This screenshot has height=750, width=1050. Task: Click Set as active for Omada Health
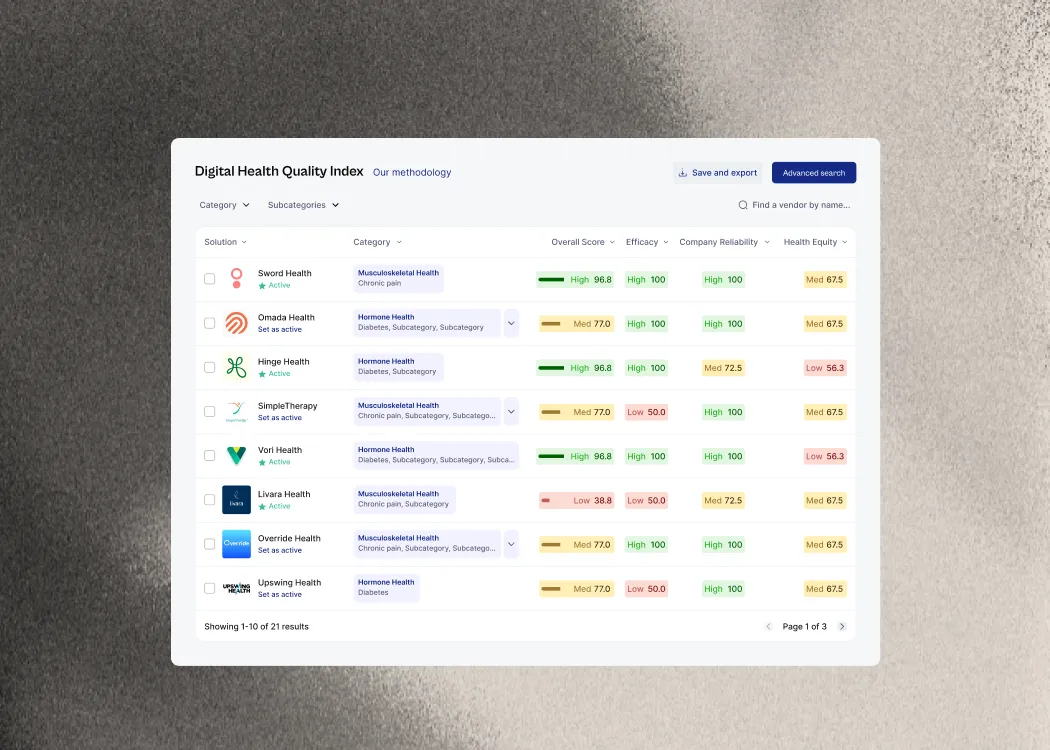280,329
